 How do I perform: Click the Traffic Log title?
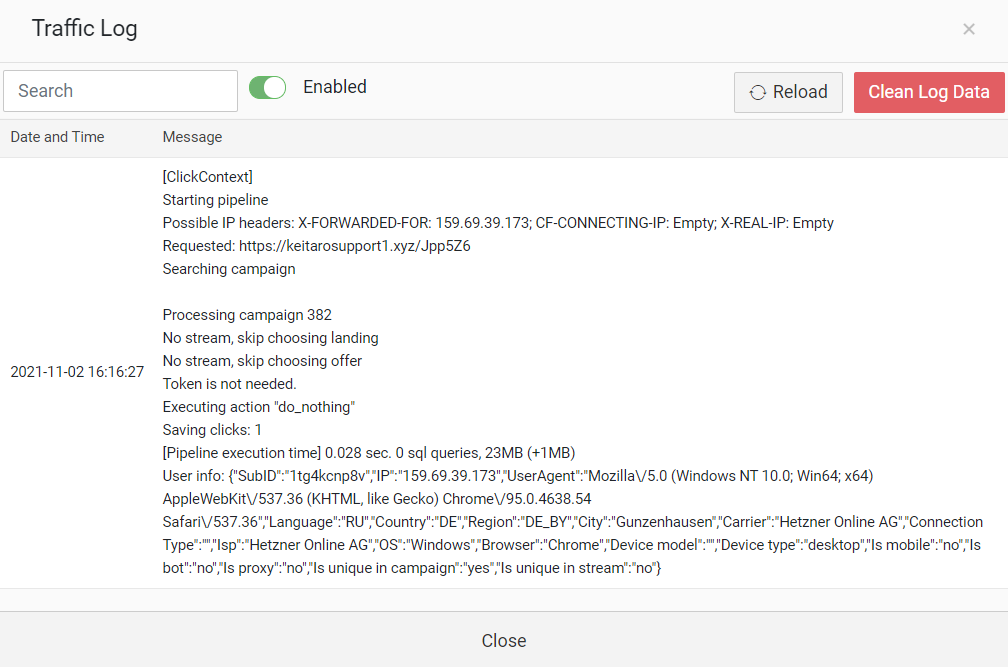pos(84,28)
